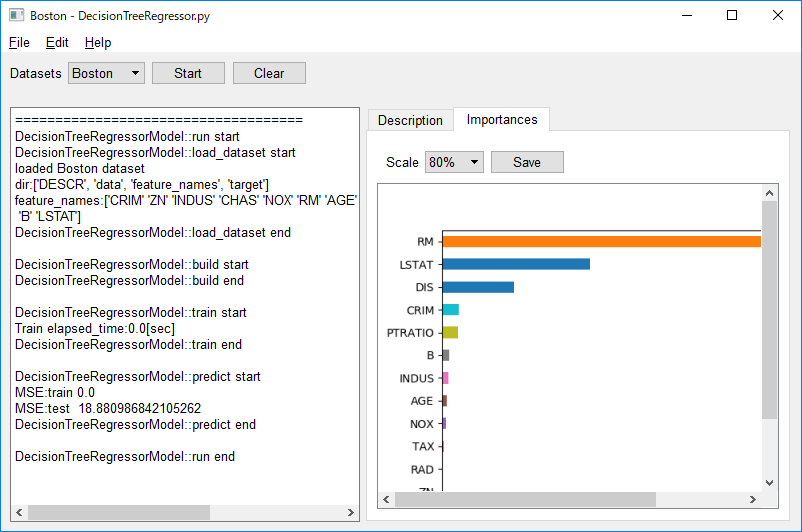
Task: Click the log panel's left scroll arrow
Action: pyautogui.click(x=19, y=512)
